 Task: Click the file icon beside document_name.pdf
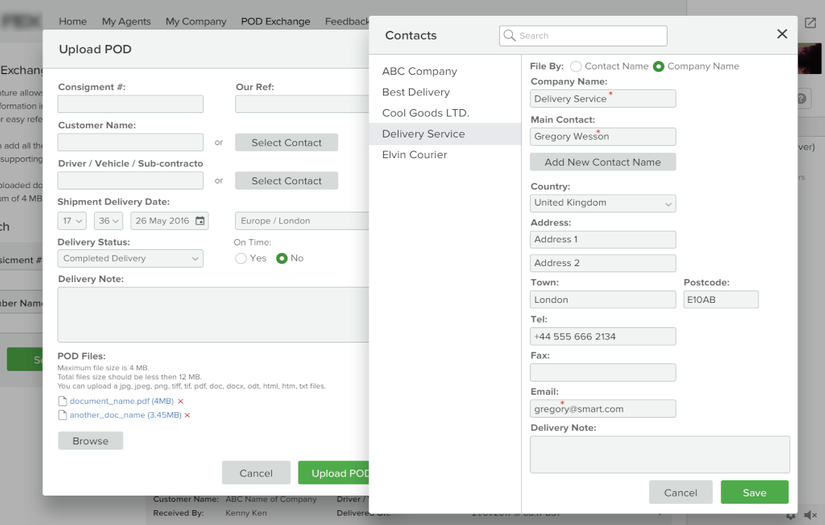coord(62,401)
